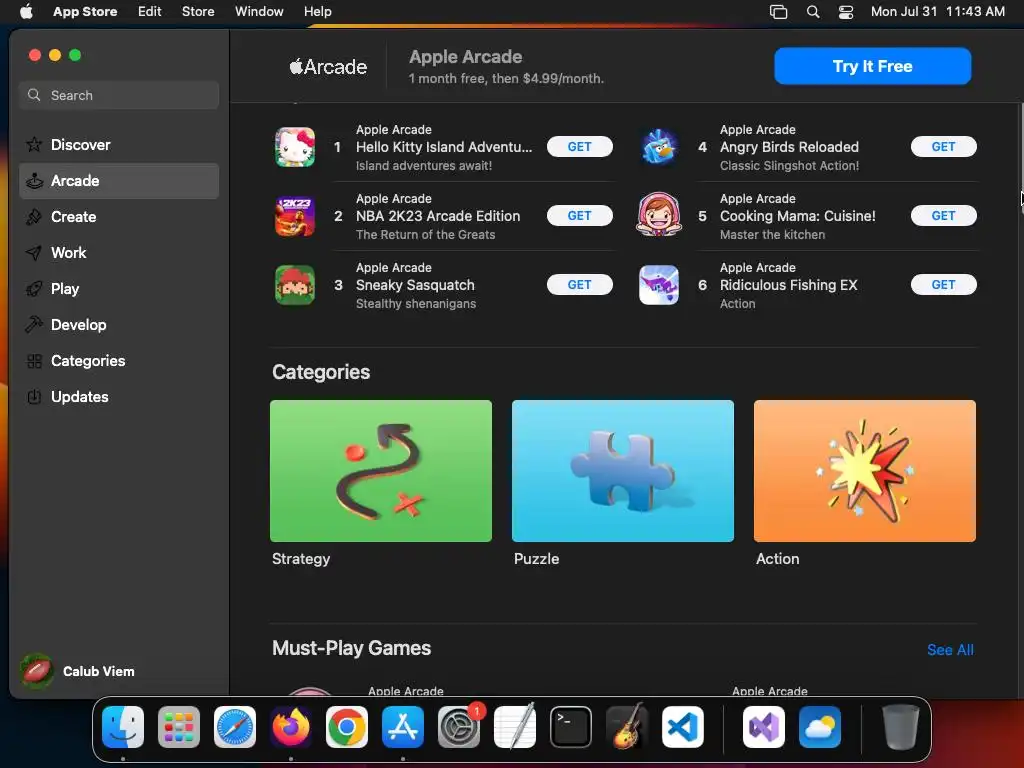Open GarageBand from the Dock
This screenshot has height=768, width=1024.
point(627,726)
